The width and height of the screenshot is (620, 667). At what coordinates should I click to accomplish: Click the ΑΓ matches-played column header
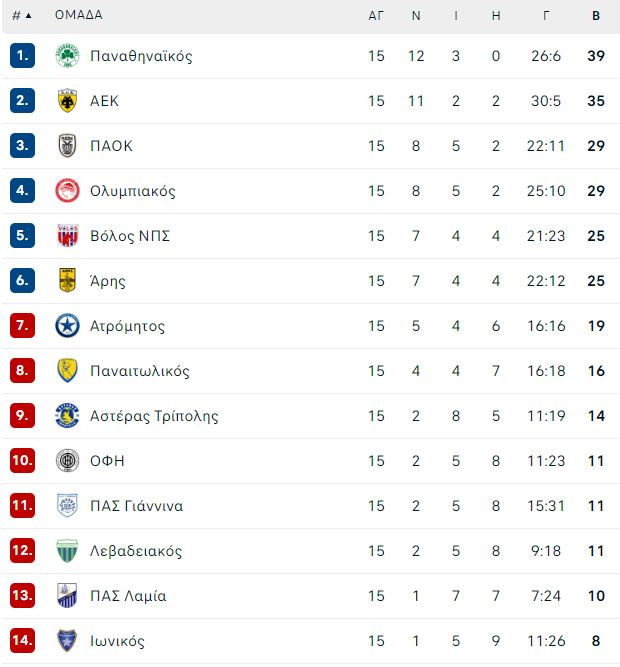(376, 16)
